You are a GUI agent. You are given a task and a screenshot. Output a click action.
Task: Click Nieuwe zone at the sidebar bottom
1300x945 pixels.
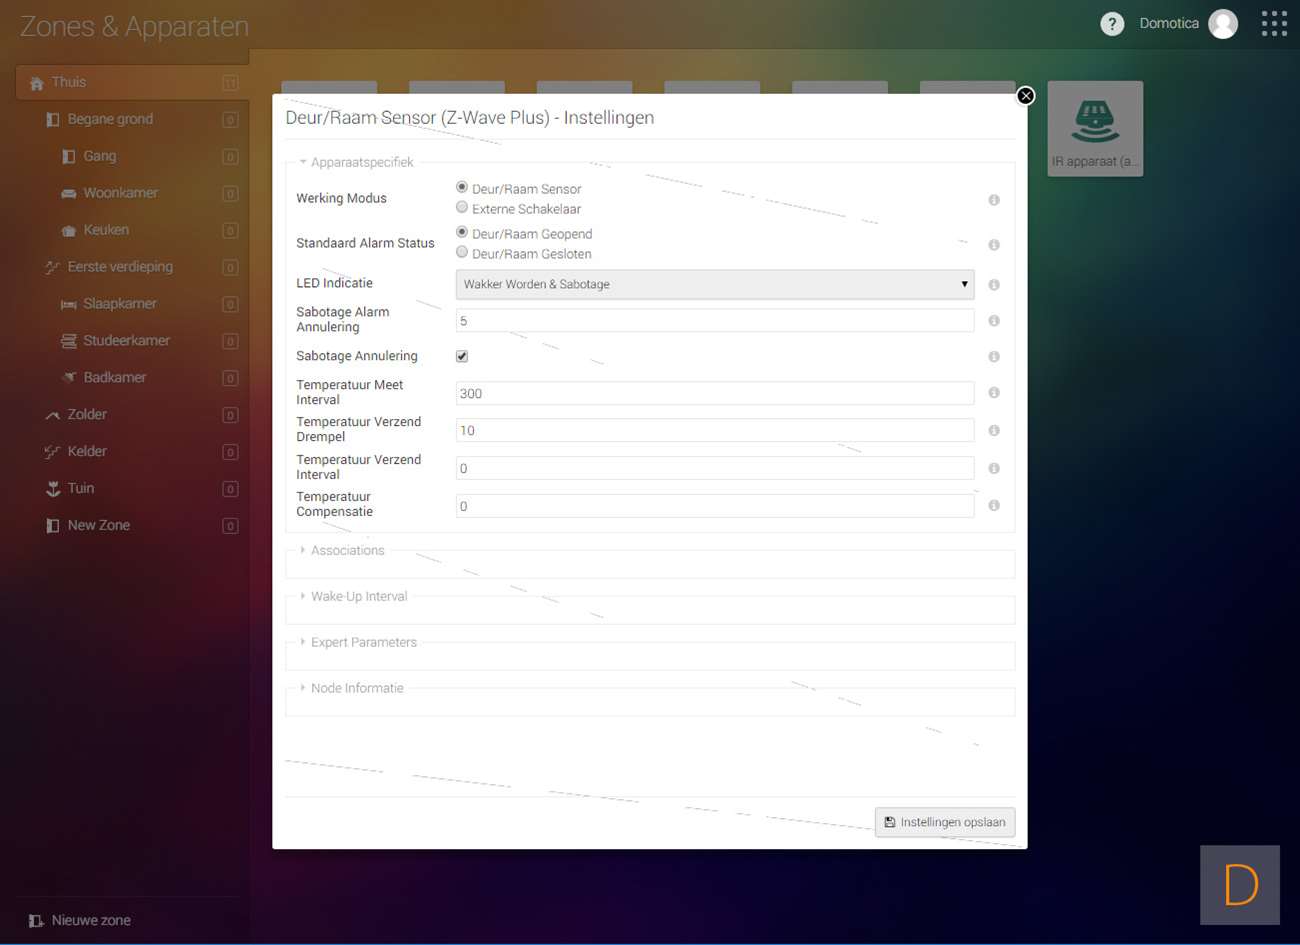pyautogui.click(x=90, y=920)
